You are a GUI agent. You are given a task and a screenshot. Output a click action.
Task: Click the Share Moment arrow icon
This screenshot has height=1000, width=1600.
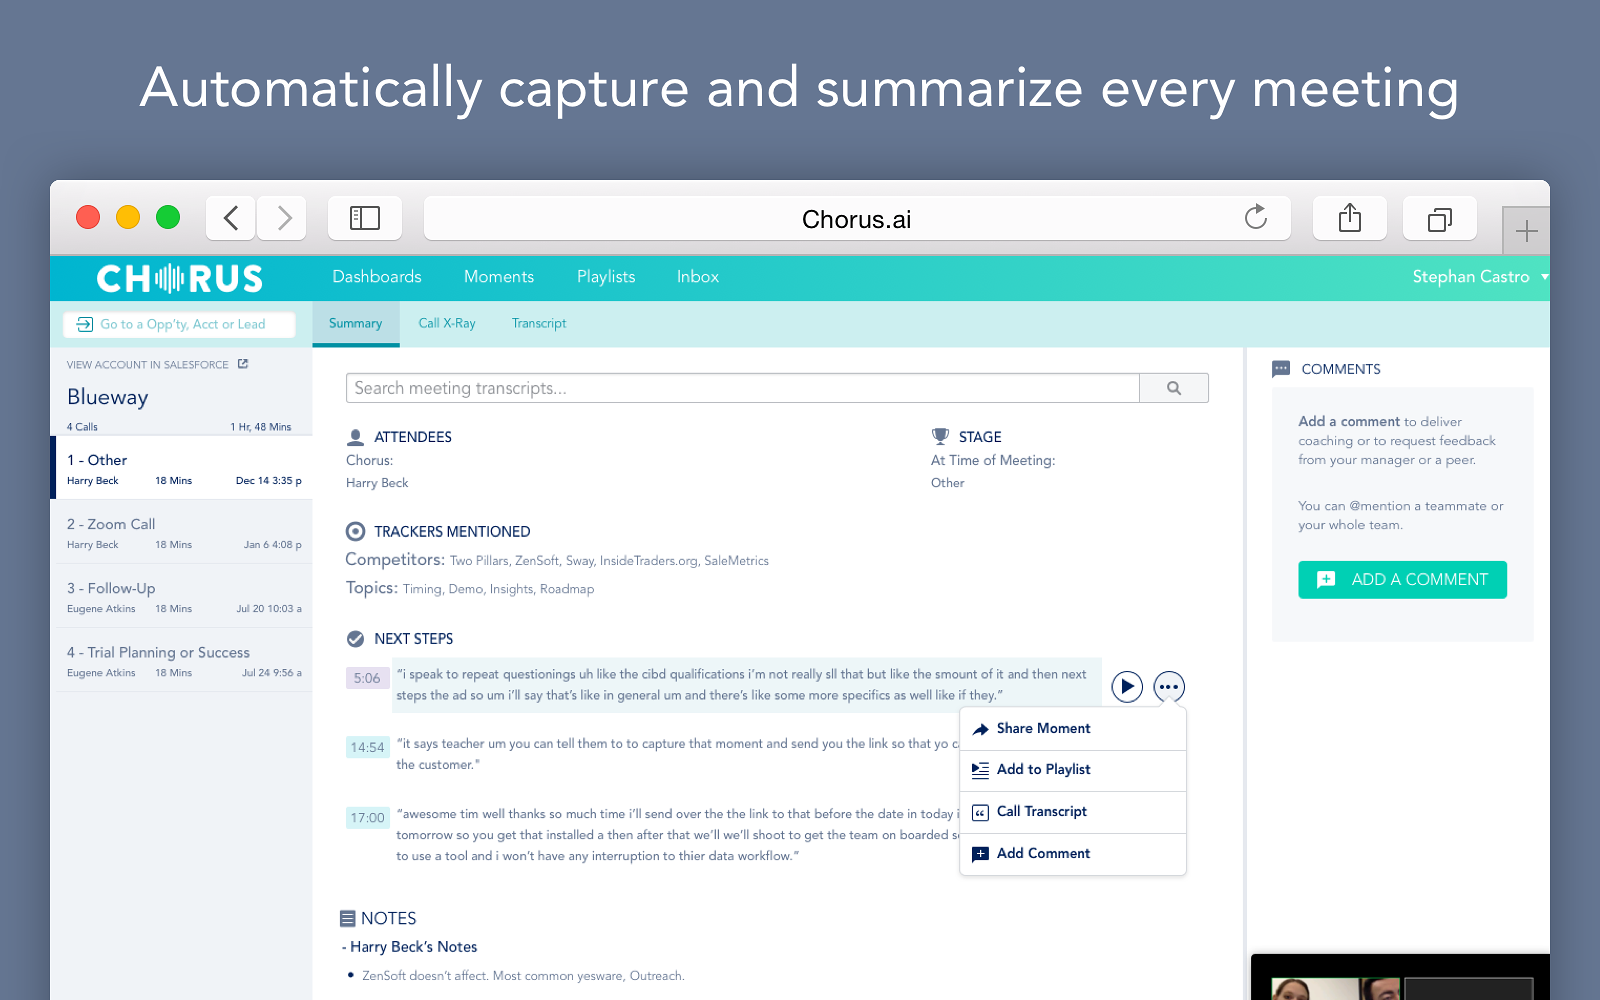[981, 729]
